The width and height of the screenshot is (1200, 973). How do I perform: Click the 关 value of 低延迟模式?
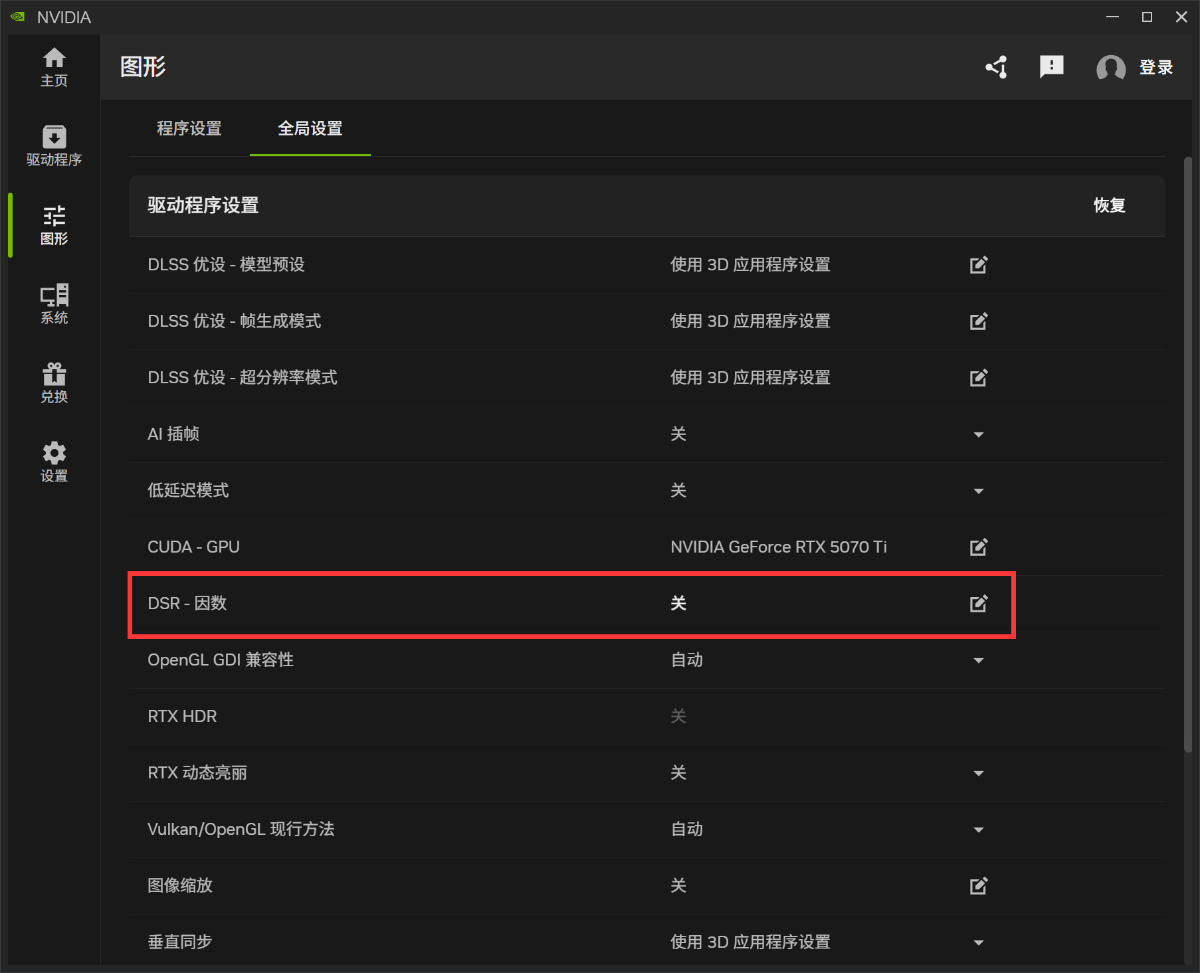678,491
